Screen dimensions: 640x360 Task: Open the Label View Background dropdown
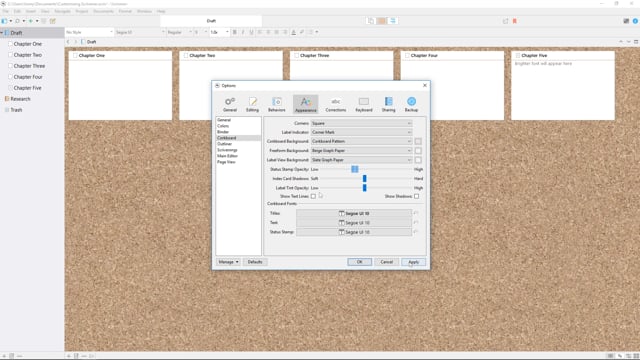(x=361, y=160)
